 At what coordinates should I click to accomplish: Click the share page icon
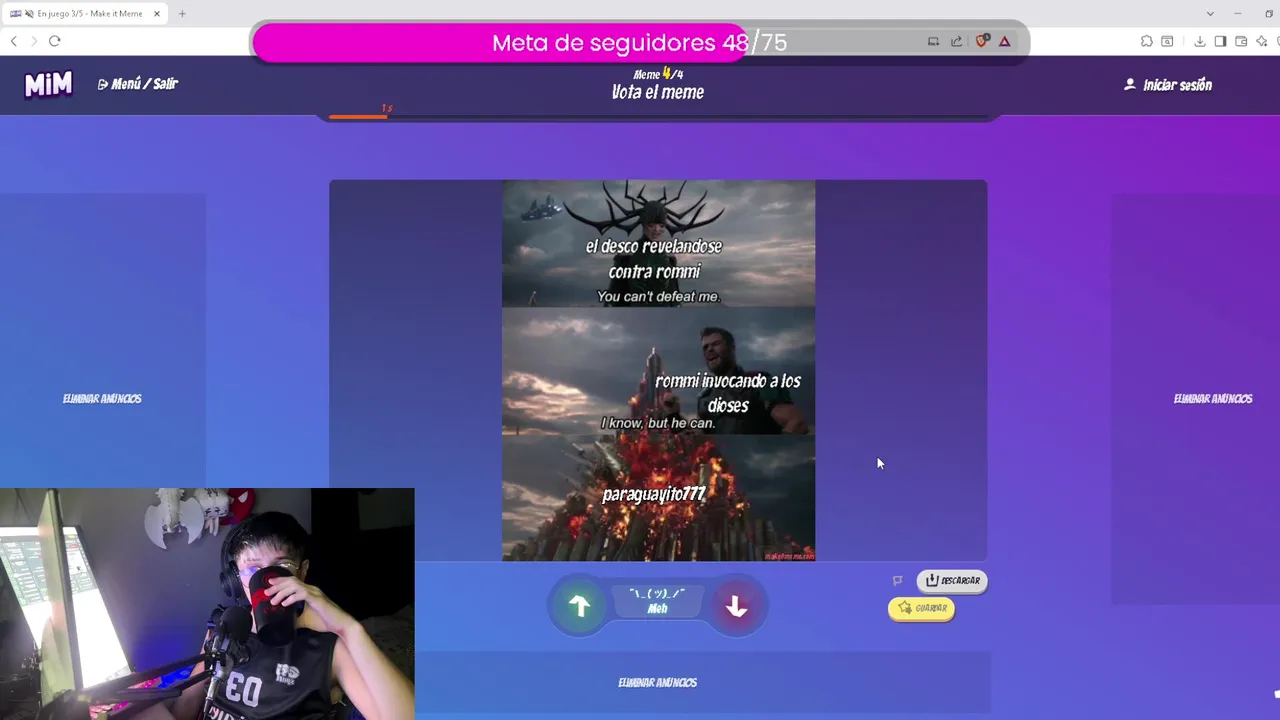coord(956,41)
